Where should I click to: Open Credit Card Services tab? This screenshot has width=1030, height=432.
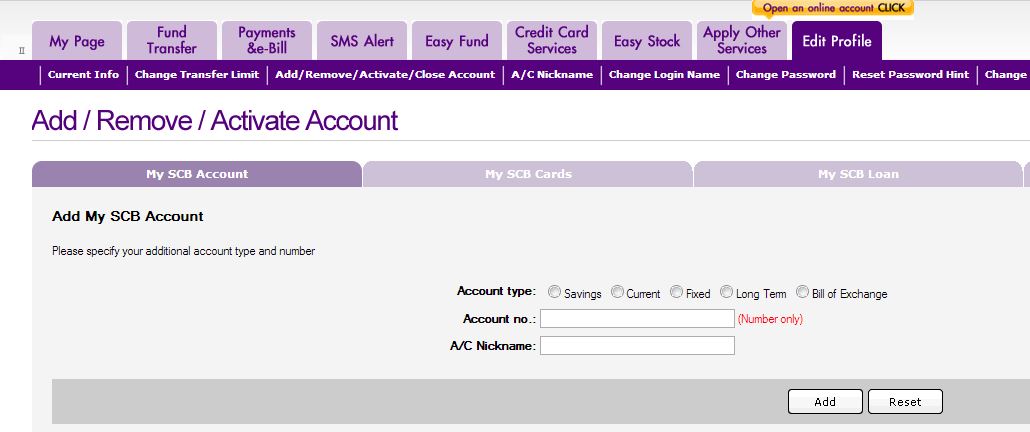click(x=552, y=41)
